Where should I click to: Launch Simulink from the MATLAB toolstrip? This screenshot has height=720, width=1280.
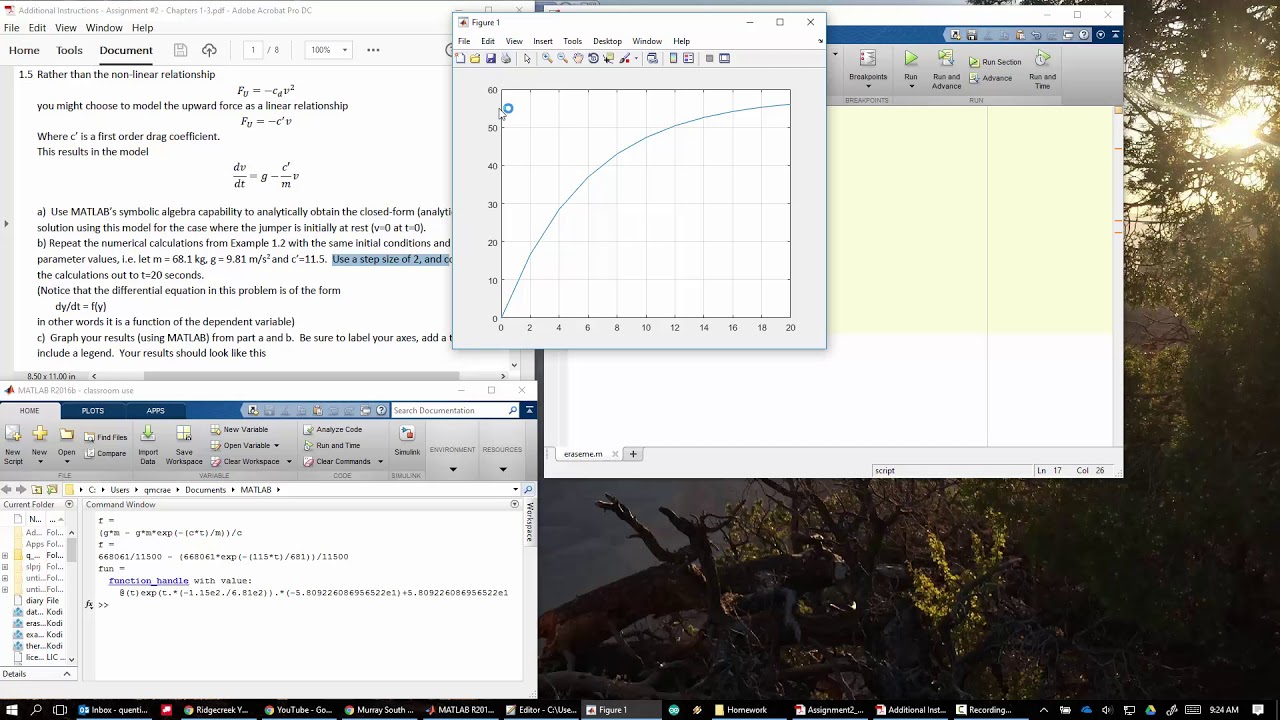click(x=407, y=441)
